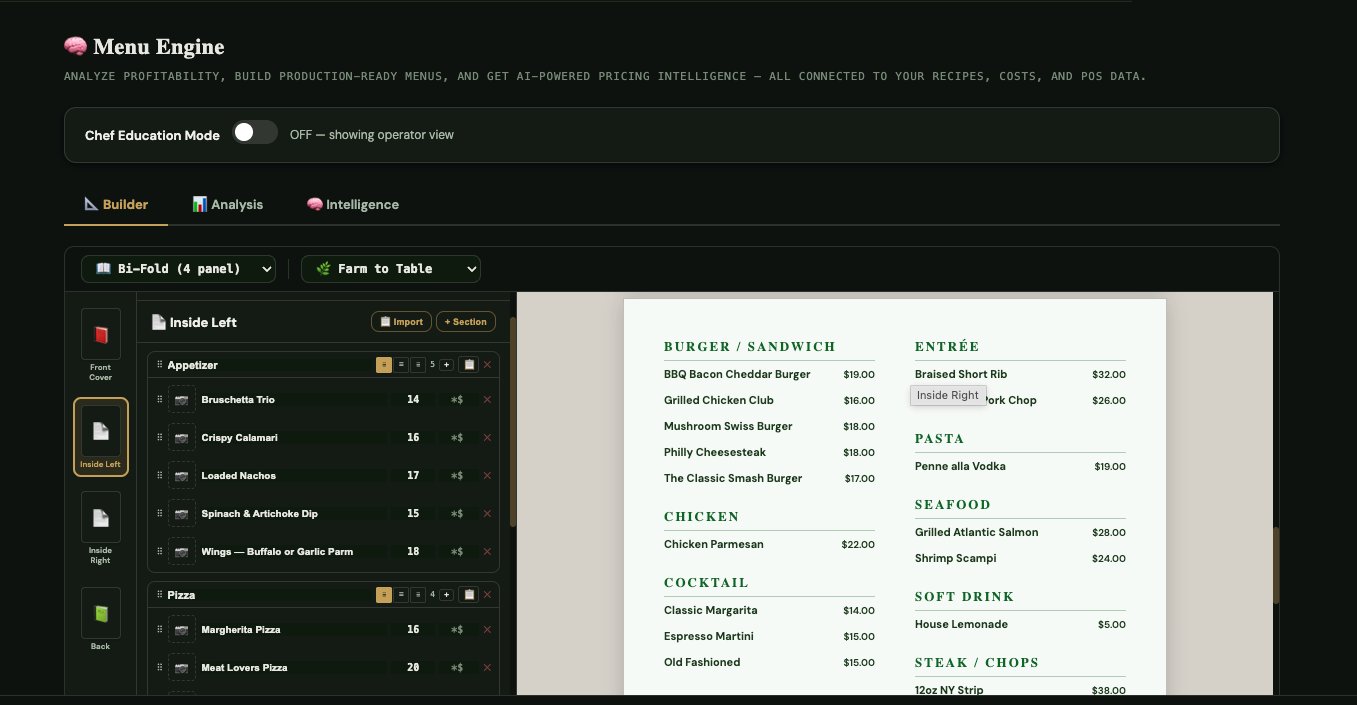
Task: Click the Margherita Pizza name field
Action: [293, 630]
